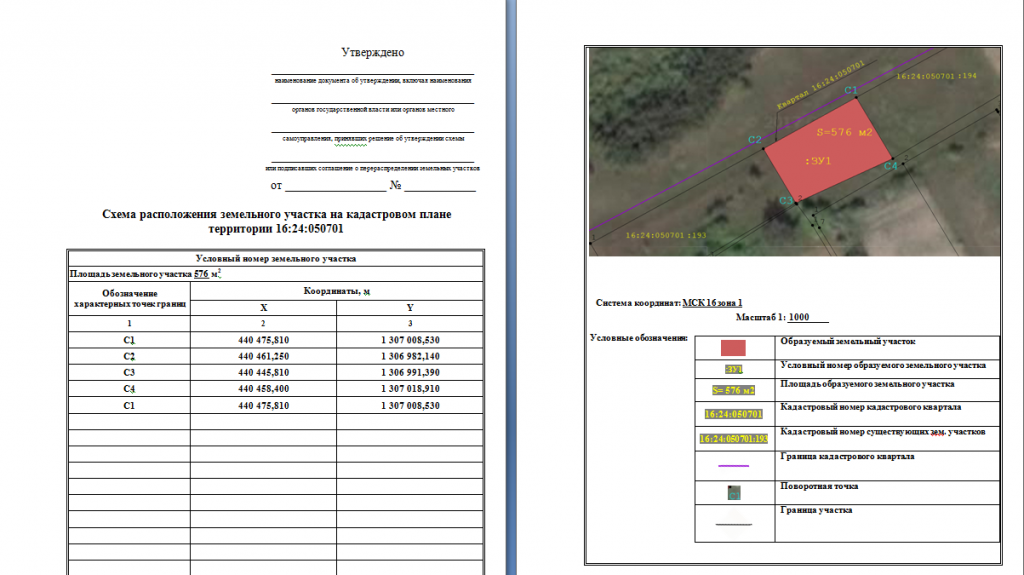Click the cyan 'C4' point label on the map
Image resolution: width=1024 pixels, height=575 pixels.
pyautogui.click(x=891, y=166)
